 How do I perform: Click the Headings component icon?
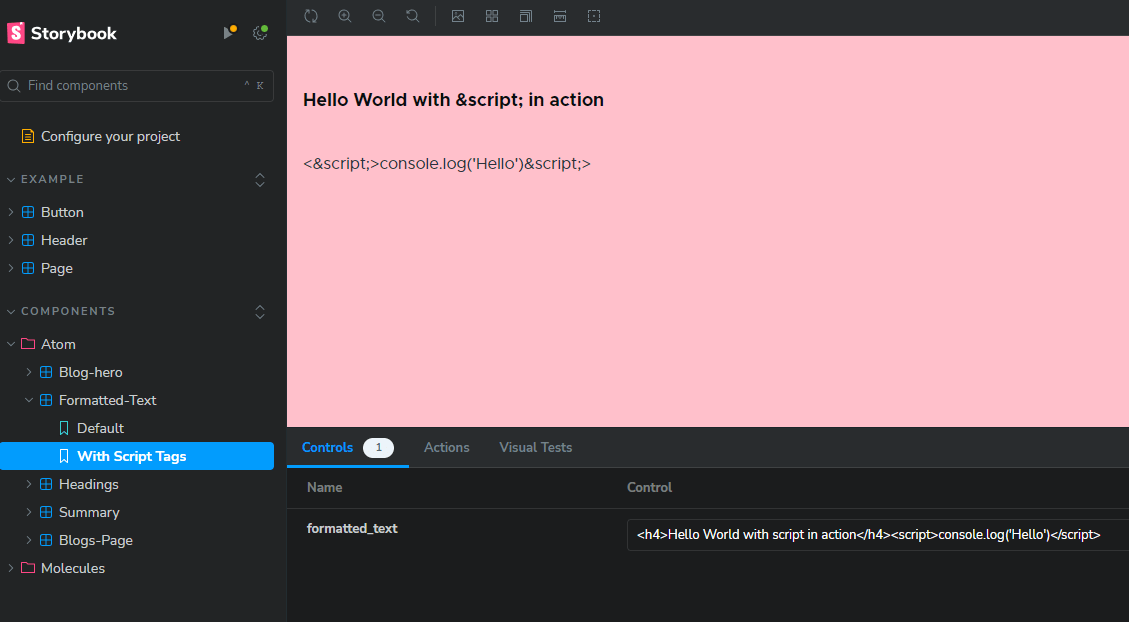point(46,484)
